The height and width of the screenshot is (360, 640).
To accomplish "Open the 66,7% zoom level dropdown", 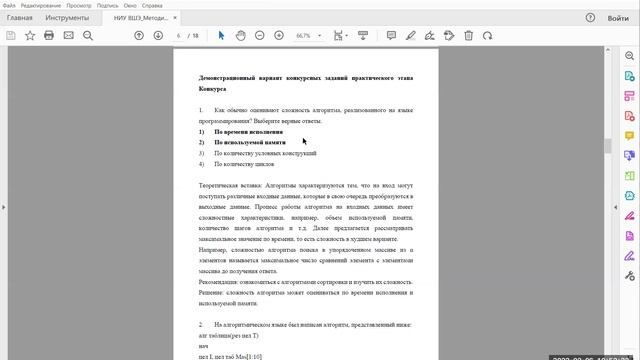I will click(x=308, y=36).
